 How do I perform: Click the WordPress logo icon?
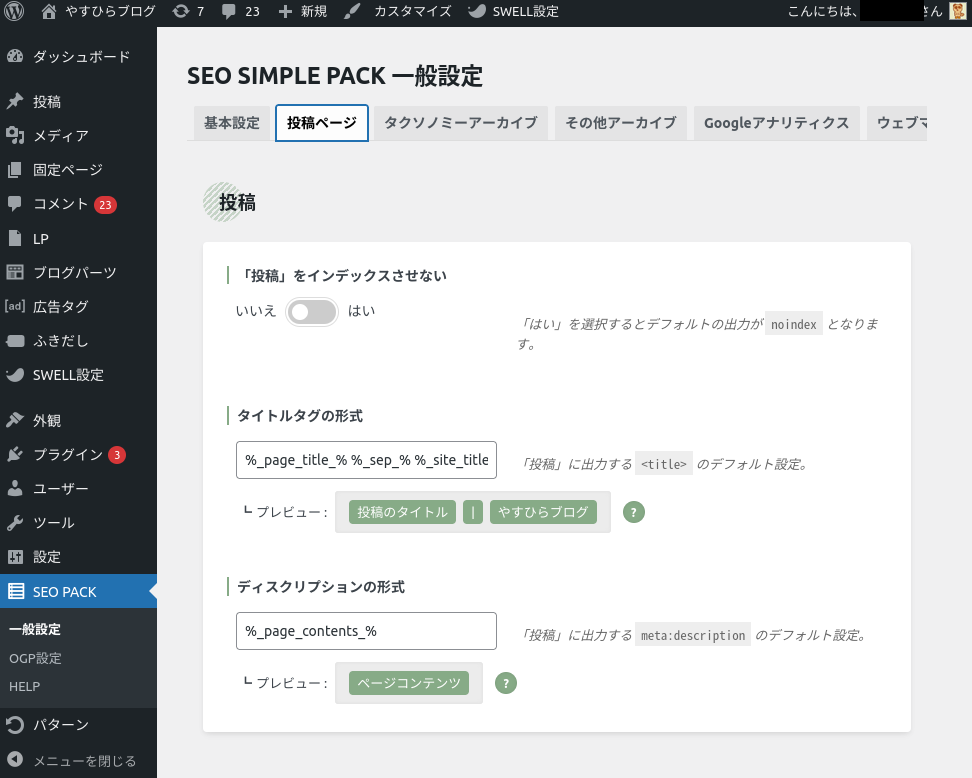tap(14, 12)
